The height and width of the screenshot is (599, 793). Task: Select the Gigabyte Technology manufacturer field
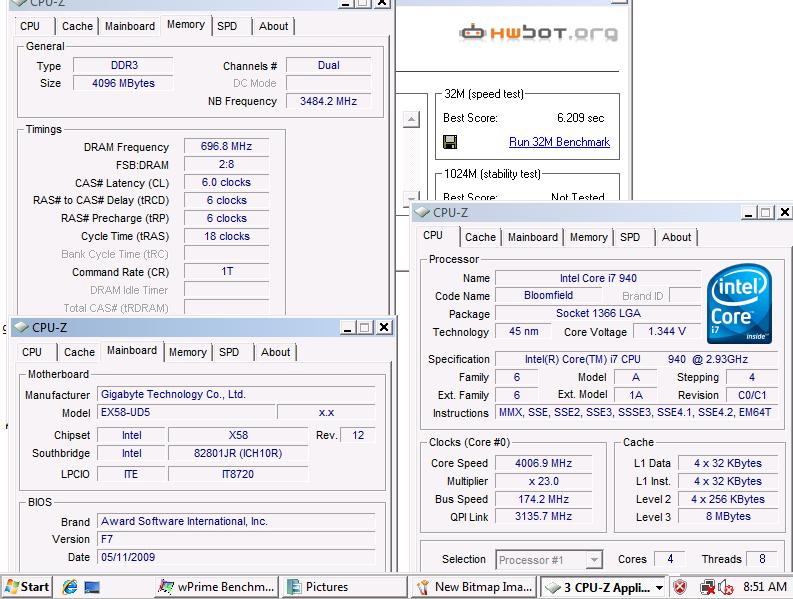point(236,394)
